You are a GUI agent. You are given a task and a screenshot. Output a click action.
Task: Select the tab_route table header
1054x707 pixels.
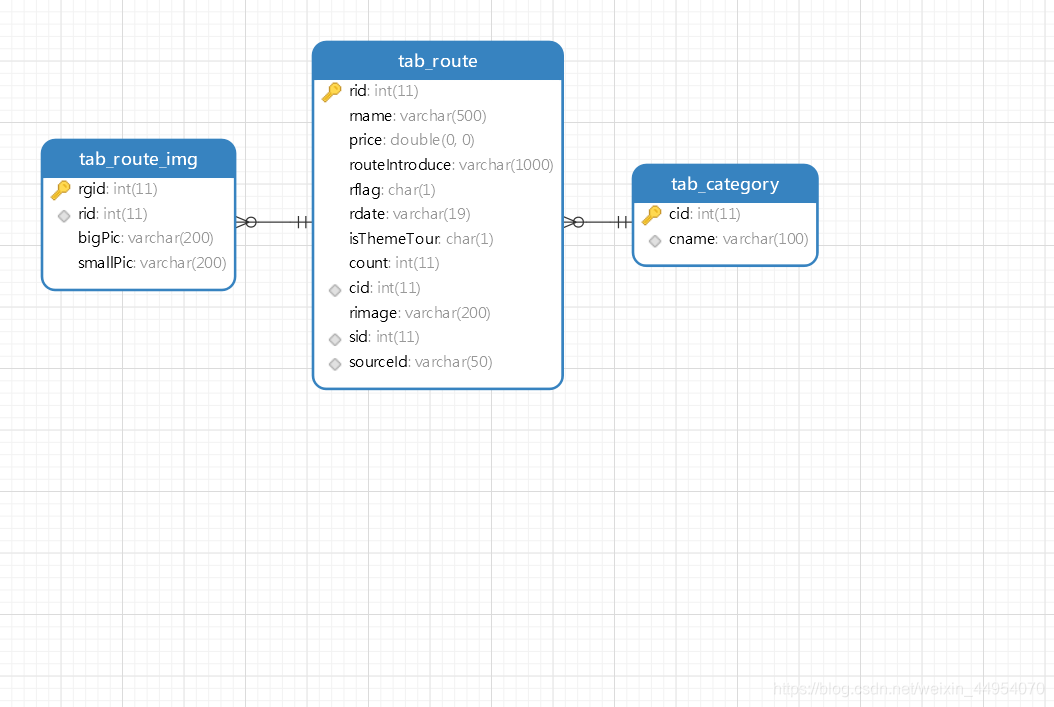point(438,60)
